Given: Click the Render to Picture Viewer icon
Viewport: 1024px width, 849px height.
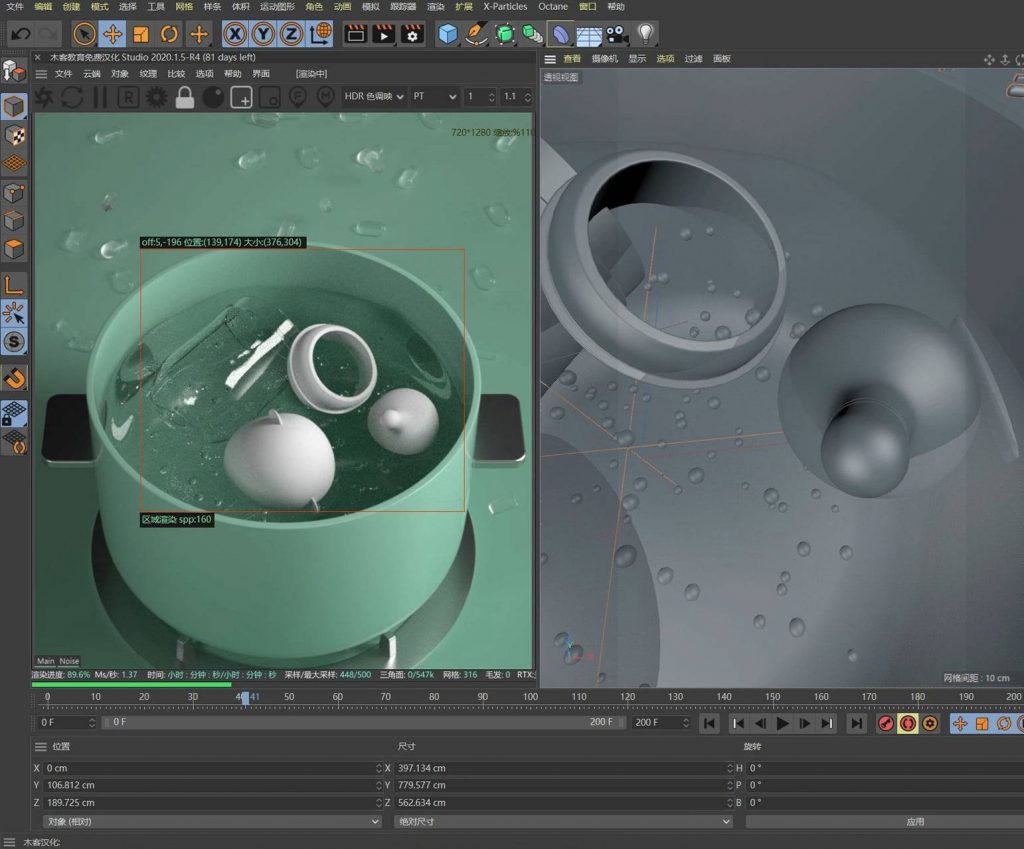Looking at the screenshot, I should pos(385,33).
